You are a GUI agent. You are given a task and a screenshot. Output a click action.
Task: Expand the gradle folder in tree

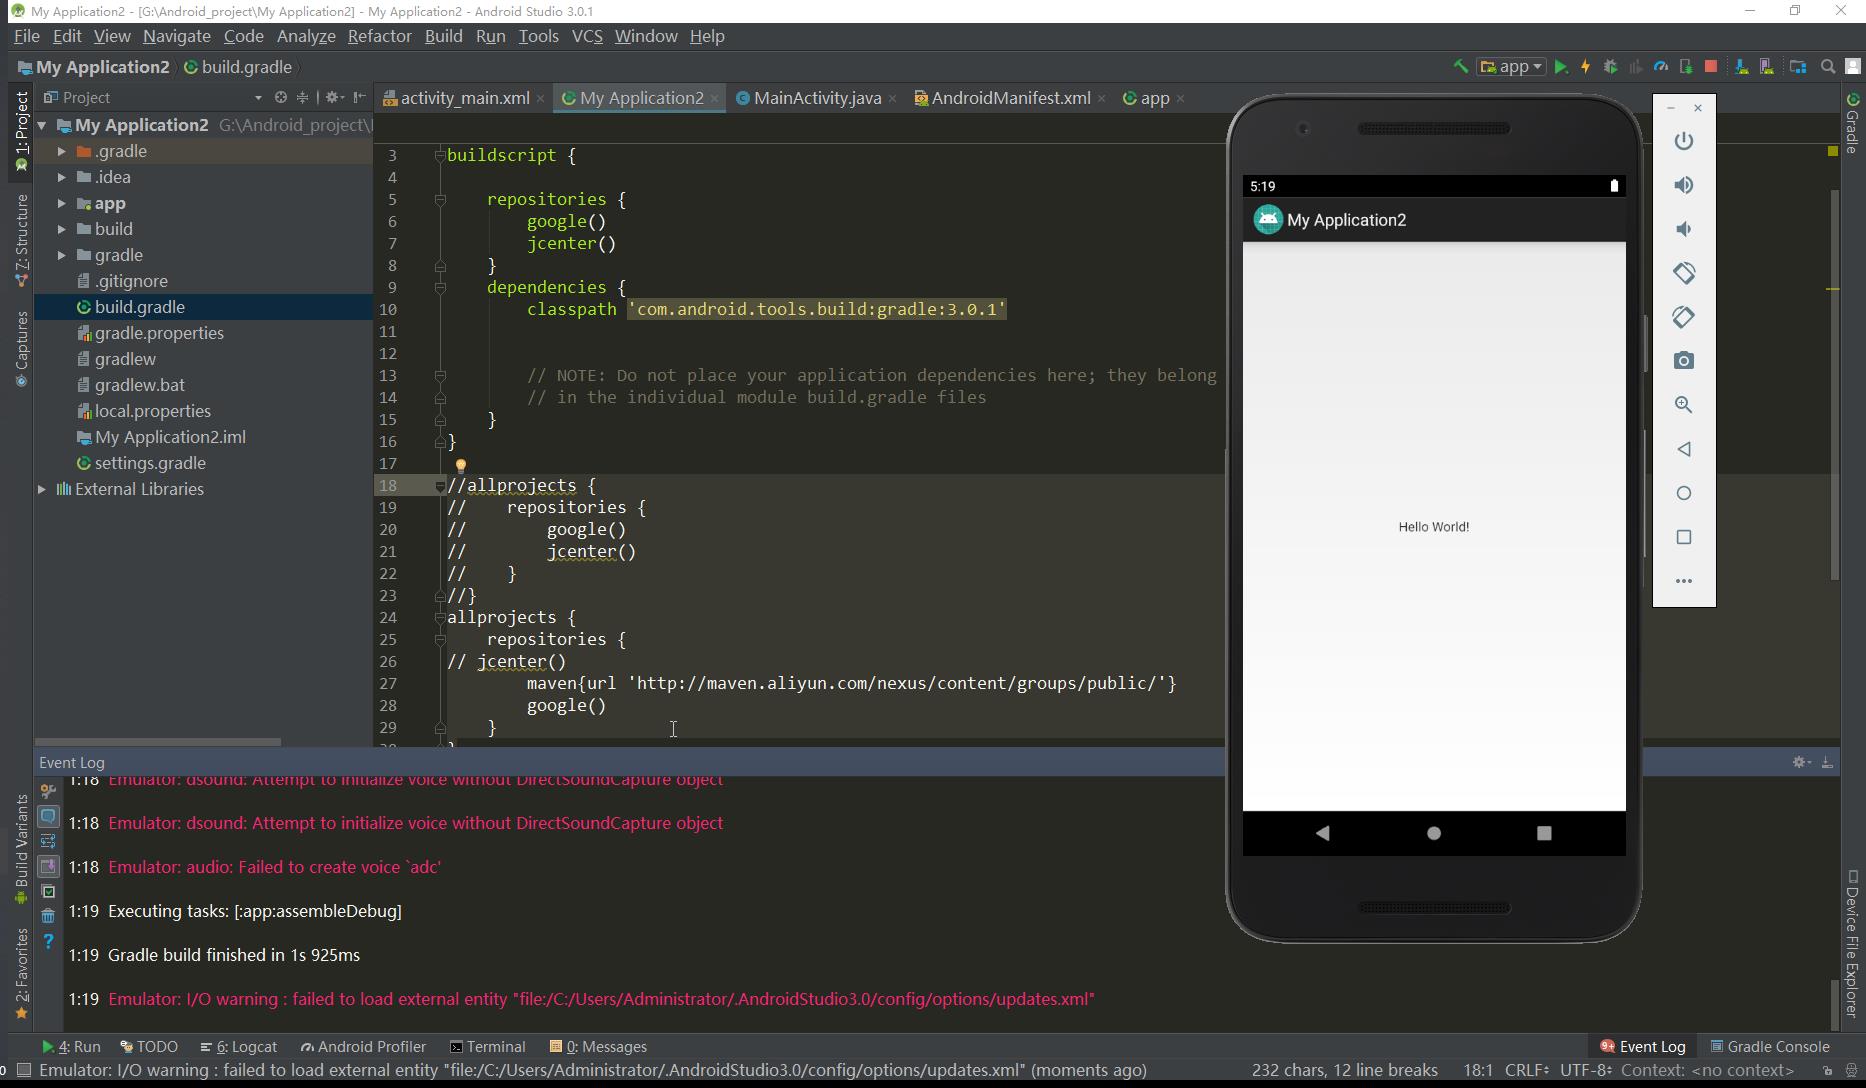pyautogui.click(x=62, y=255)
